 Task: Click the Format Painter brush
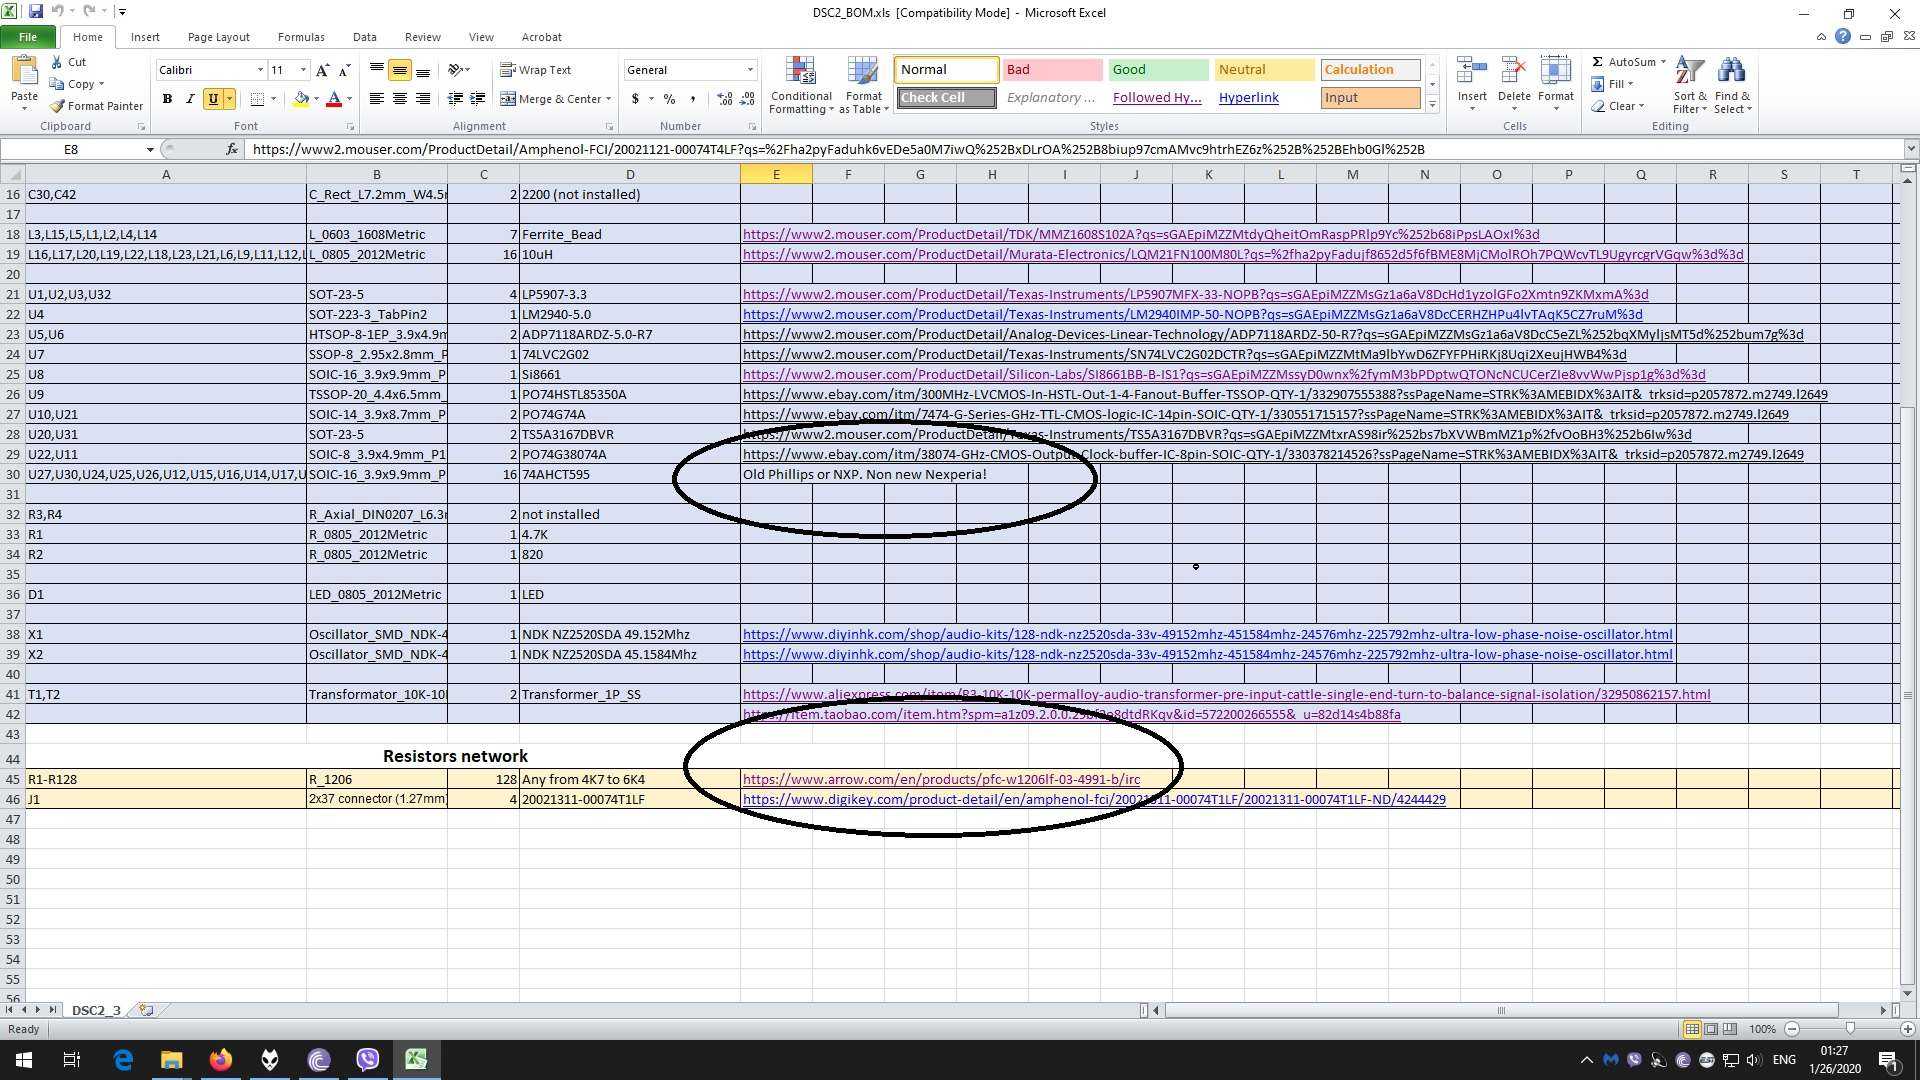(x=58, y=106)
